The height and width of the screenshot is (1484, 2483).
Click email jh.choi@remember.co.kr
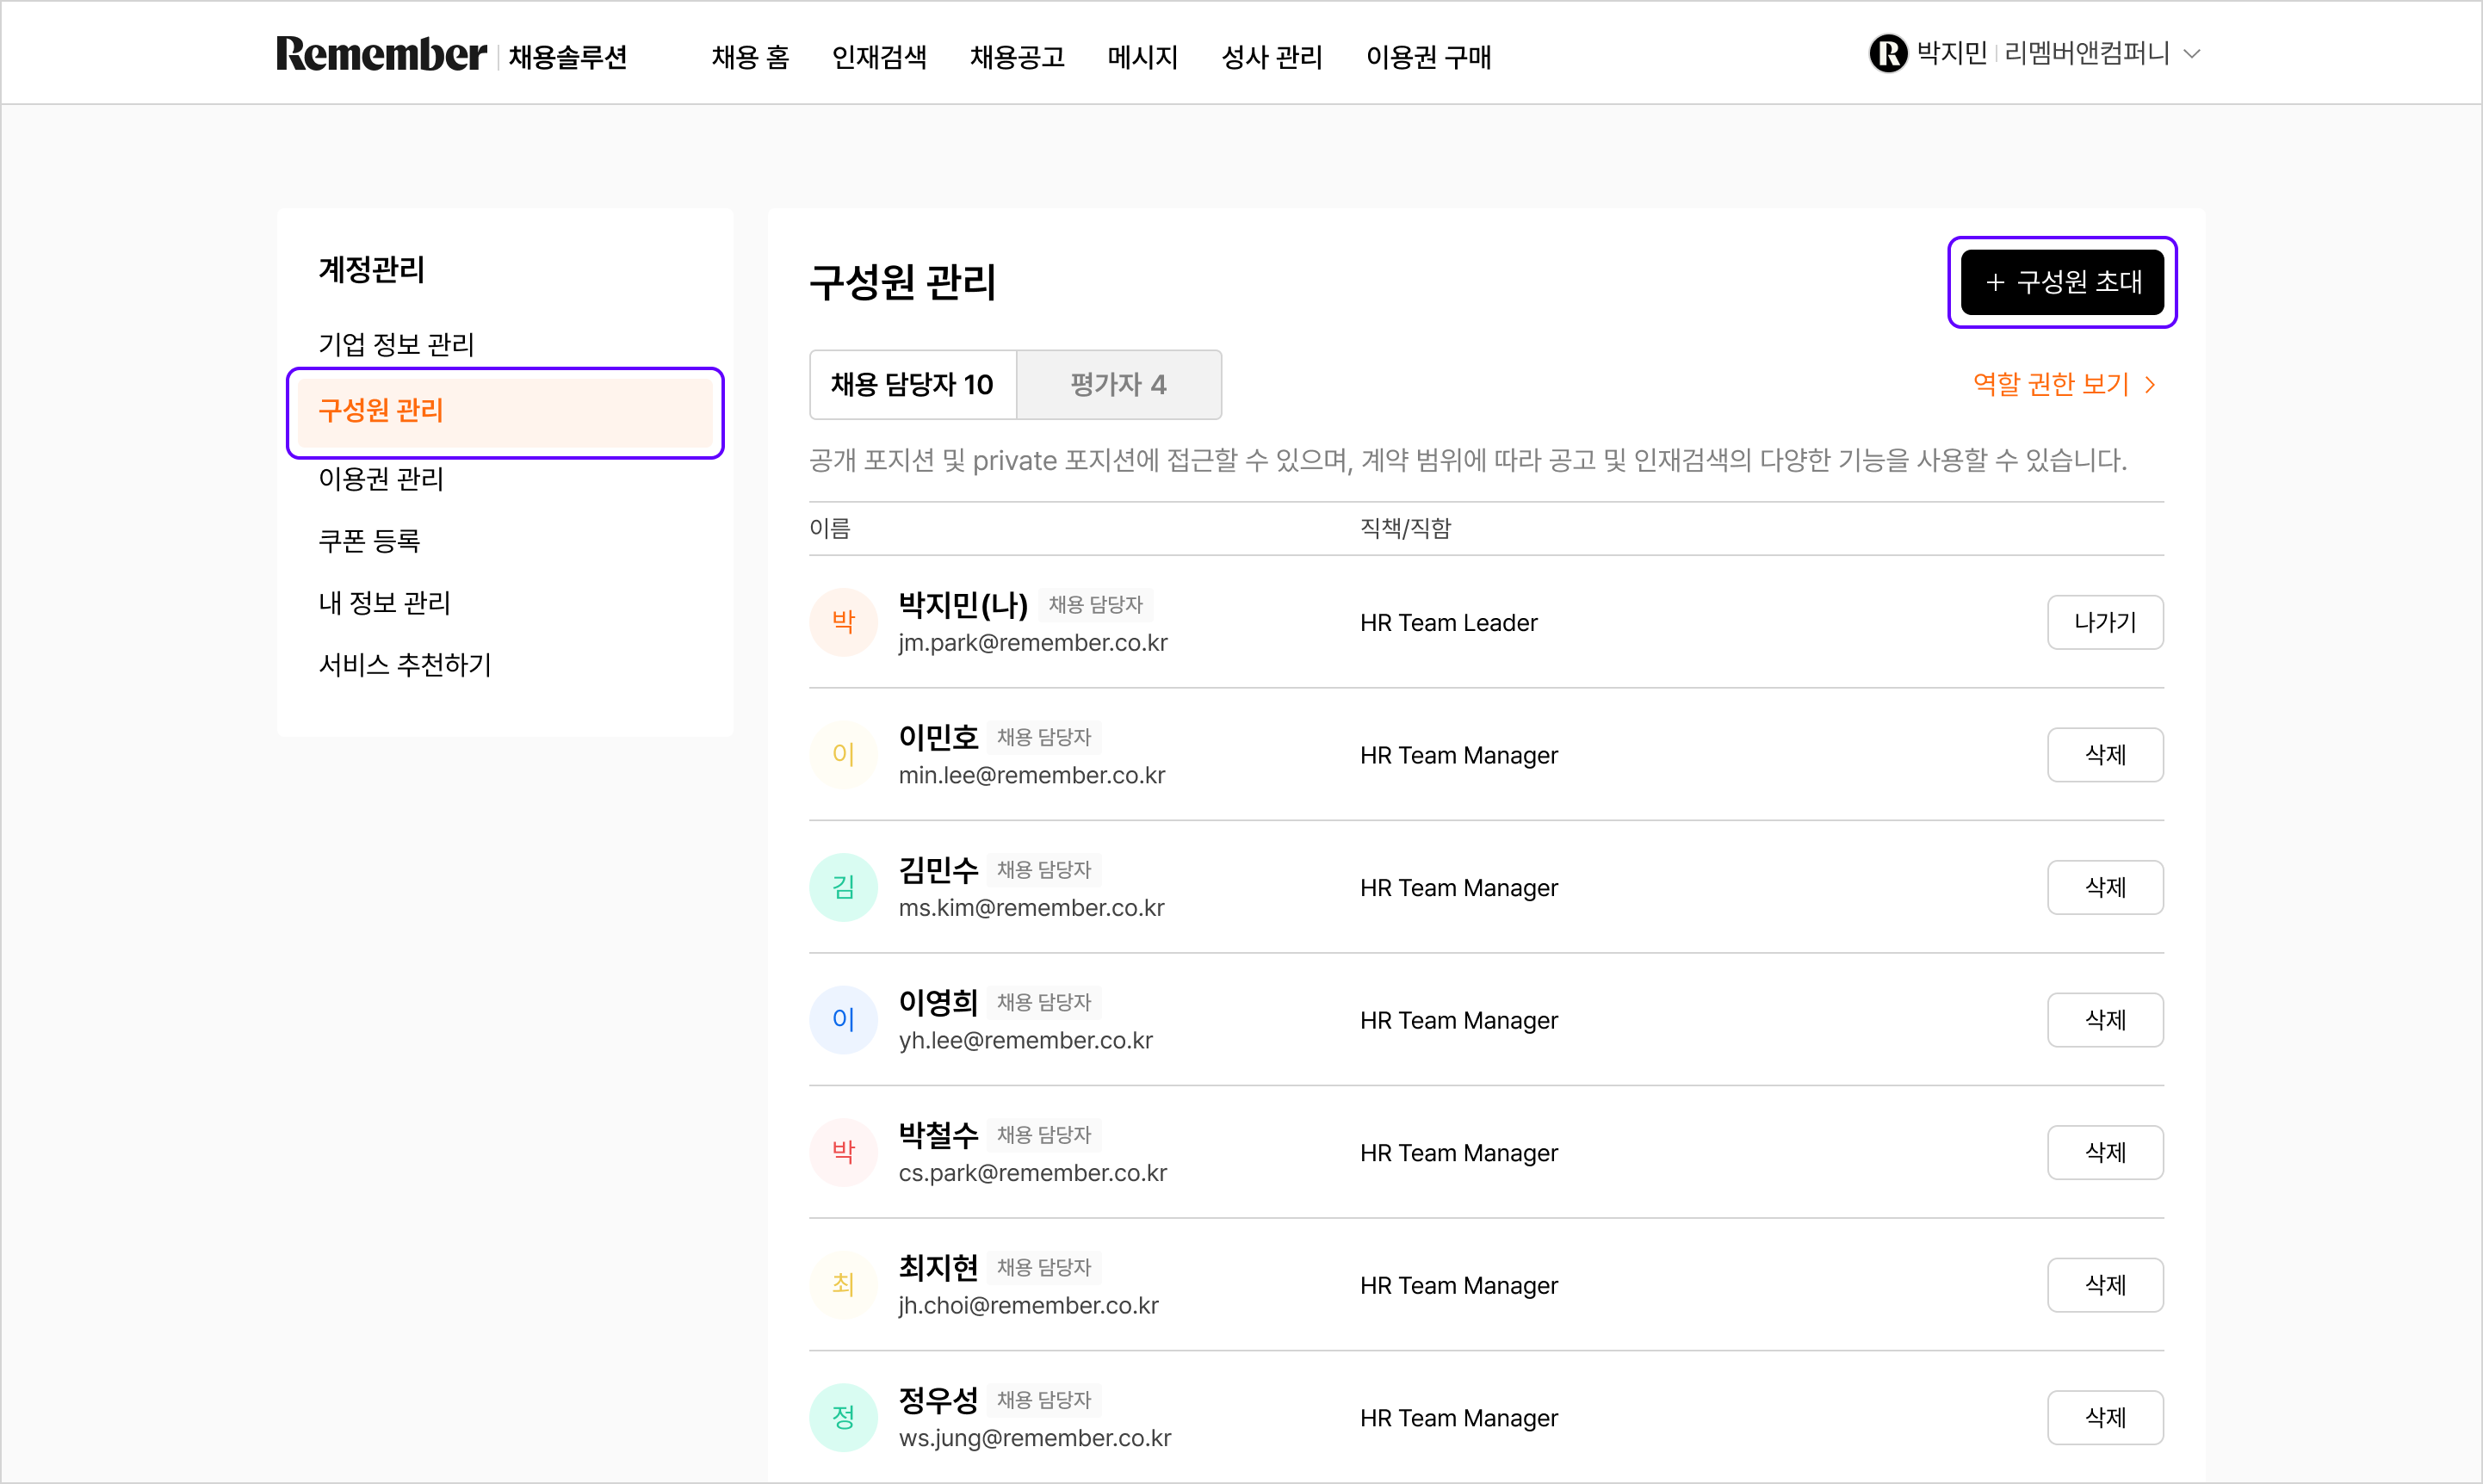point(1028,1306)
